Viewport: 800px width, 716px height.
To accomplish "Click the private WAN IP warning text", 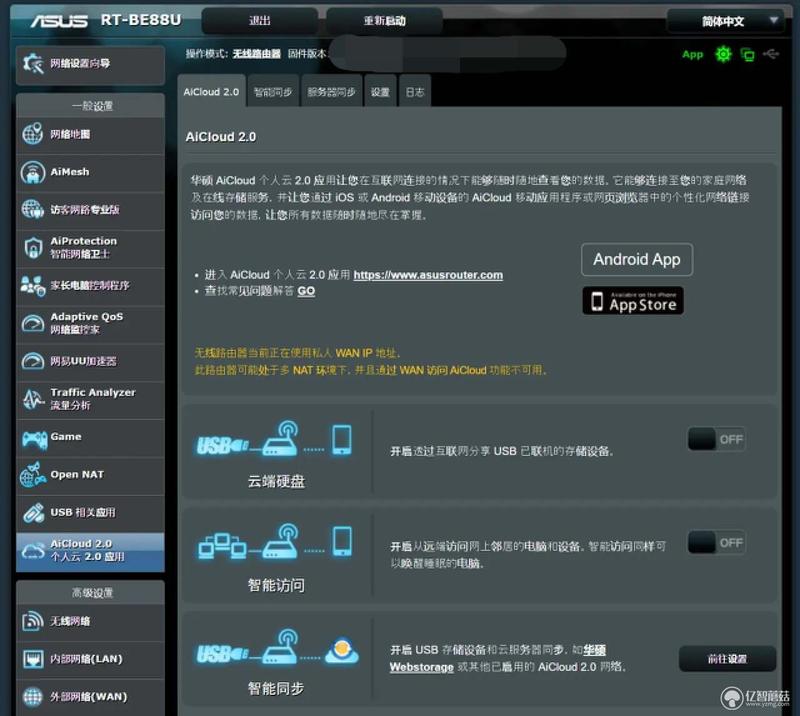I will (297, 353).
